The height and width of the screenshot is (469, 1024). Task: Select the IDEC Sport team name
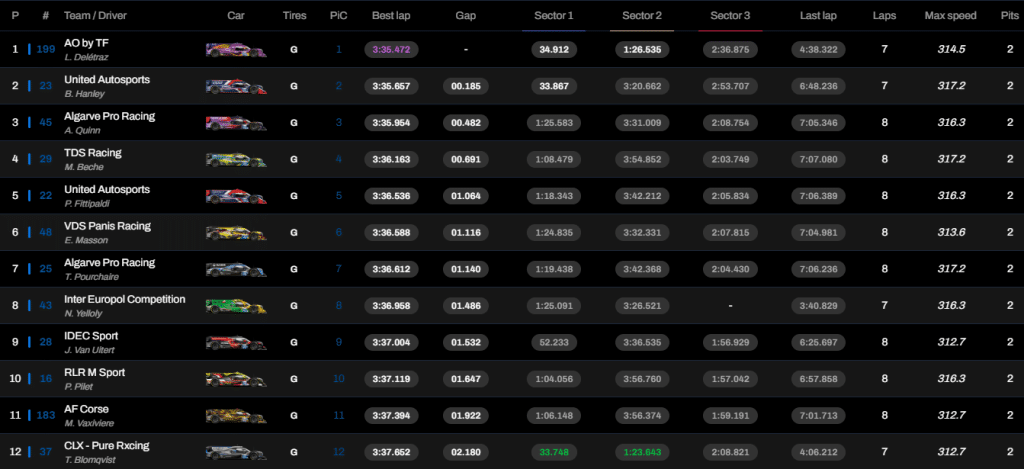tap(91, 336)
